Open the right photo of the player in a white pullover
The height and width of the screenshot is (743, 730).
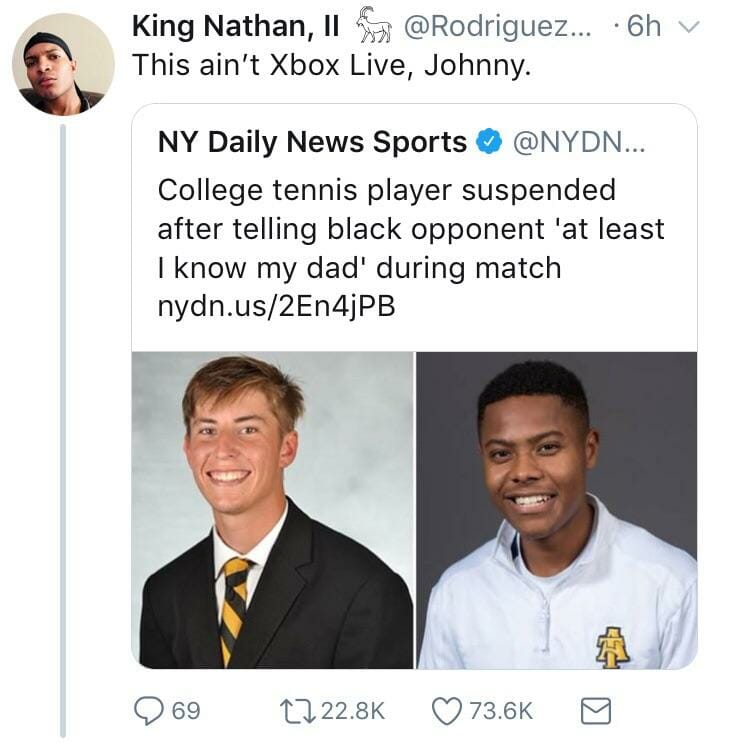click(x=556, y=510)
